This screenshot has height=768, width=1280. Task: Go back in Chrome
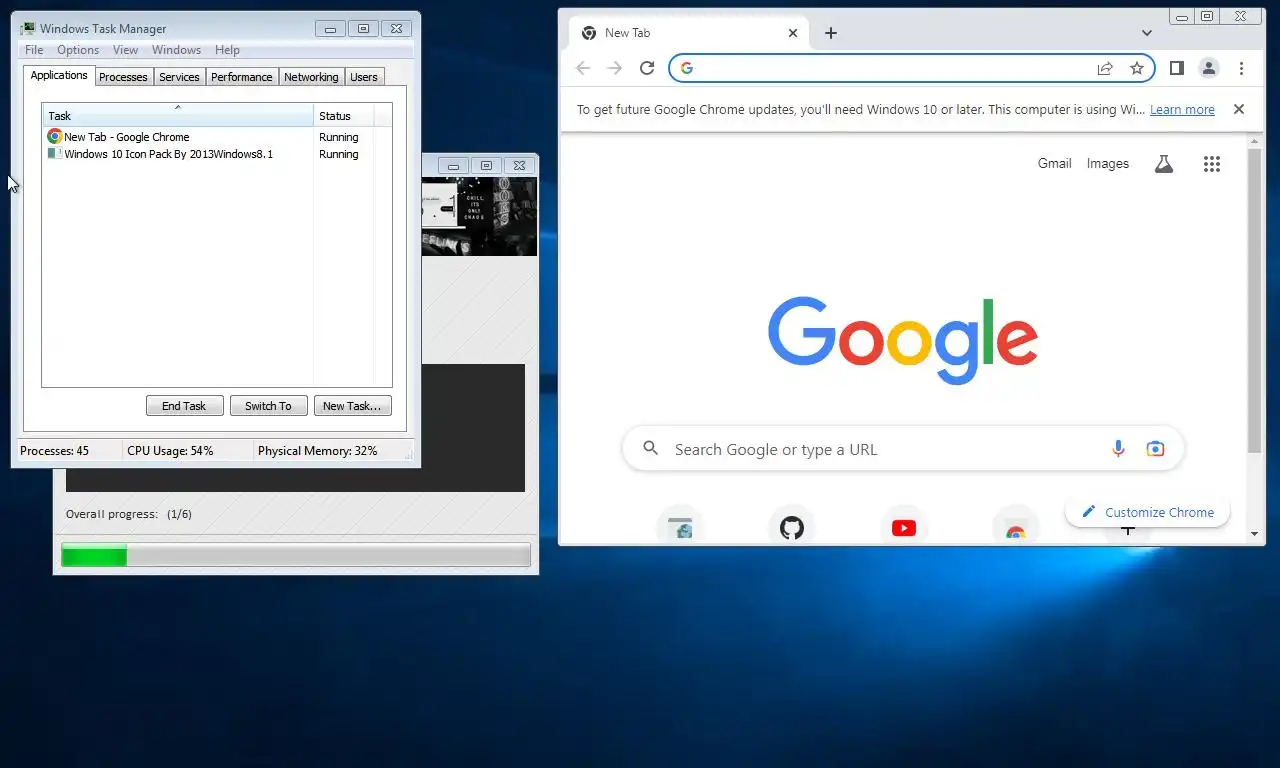(x=583, y=68)
